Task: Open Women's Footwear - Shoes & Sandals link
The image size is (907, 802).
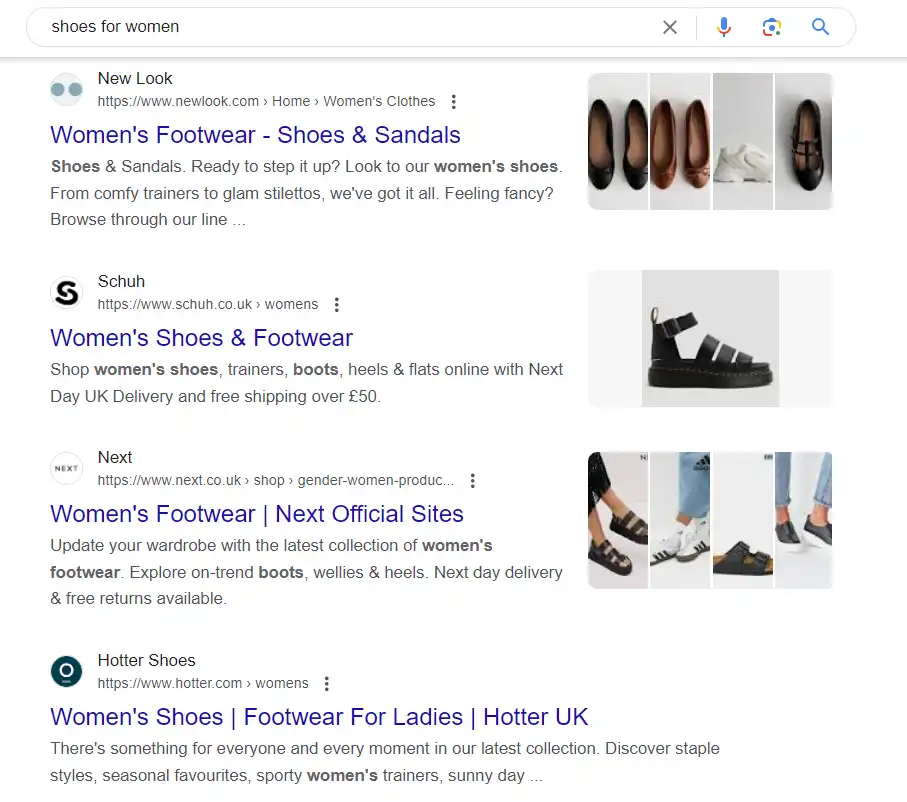Action: [255, 135]
